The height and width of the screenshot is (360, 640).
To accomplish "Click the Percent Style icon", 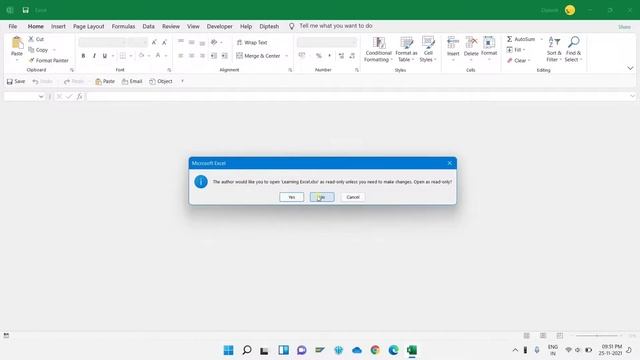I will coord(318,56).
